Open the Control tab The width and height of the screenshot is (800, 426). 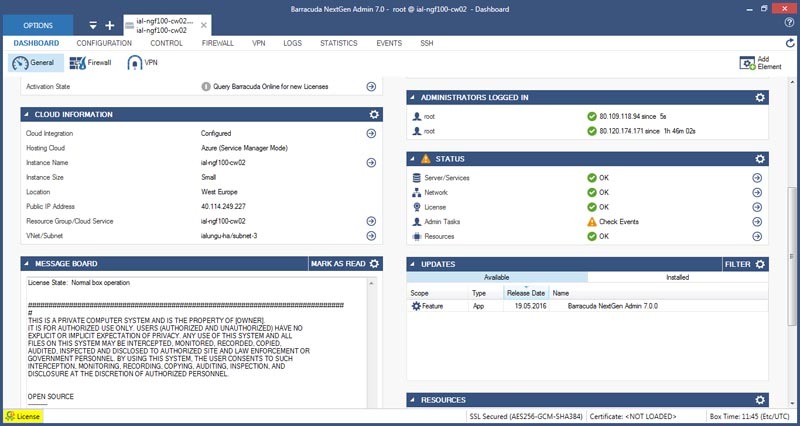(166, 43)
